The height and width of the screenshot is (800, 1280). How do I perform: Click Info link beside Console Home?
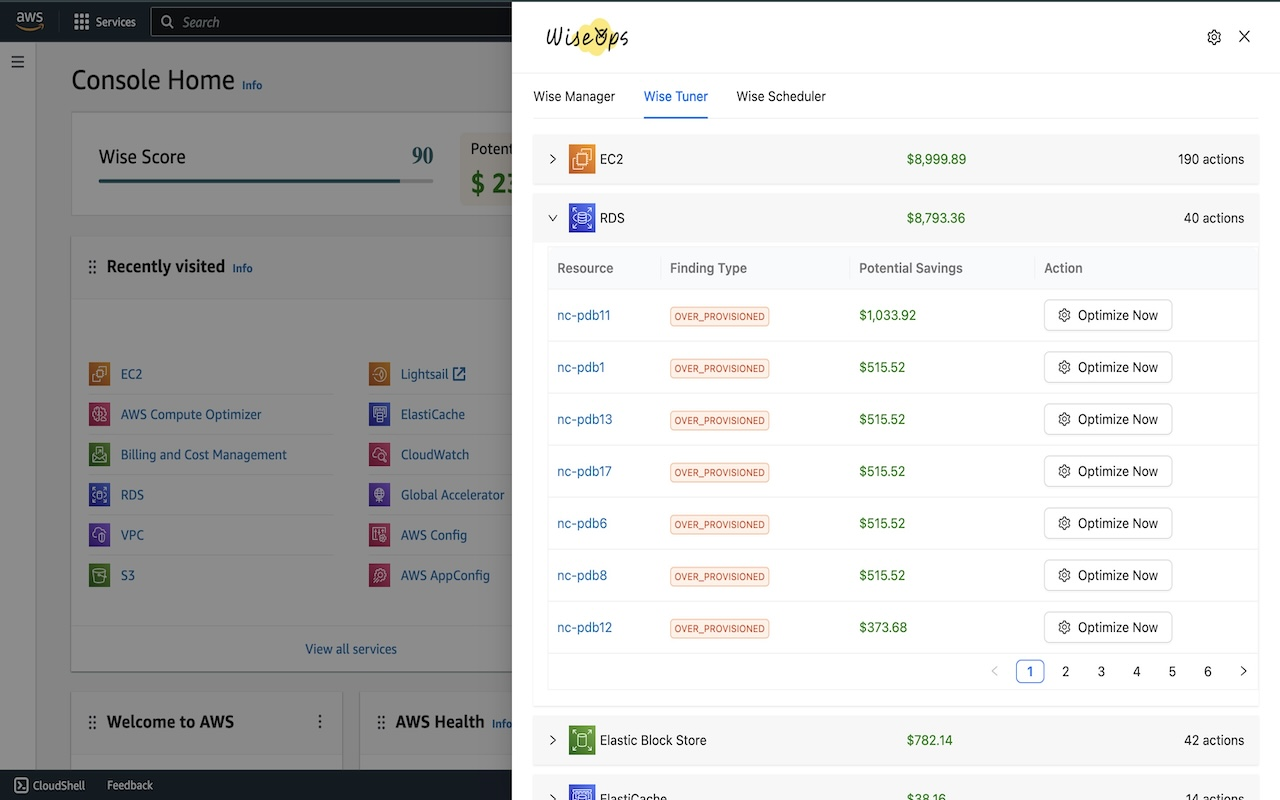point(252,85)
